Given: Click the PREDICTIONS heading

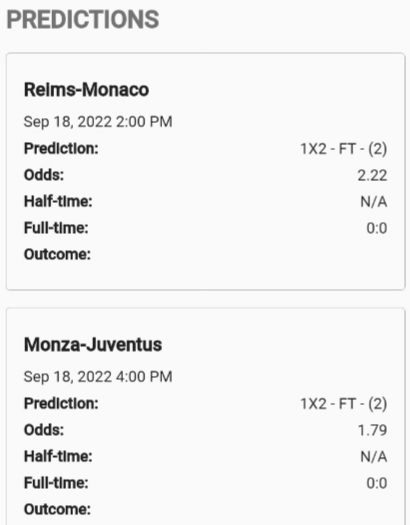Looking at the screenshot, I should 83,19.
